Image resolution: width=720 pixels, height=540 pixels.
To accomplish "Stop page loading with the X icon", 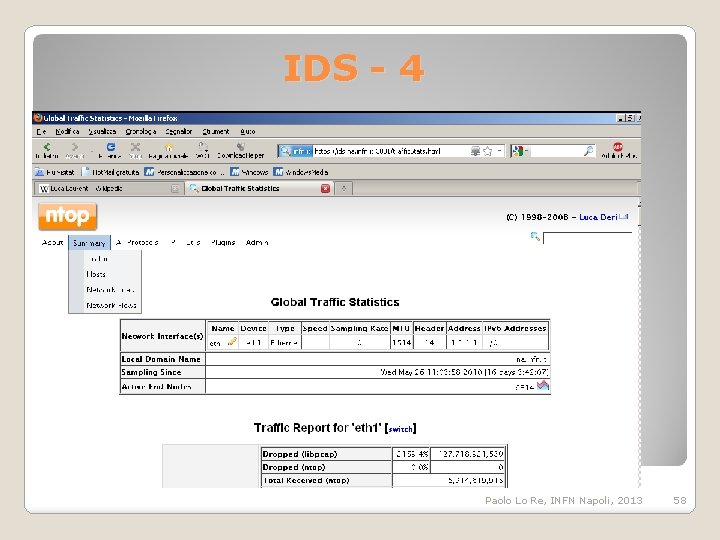I will click(x=135, y=147).
